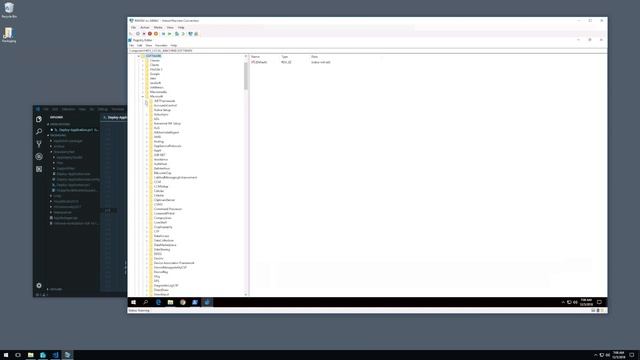Screen dimensions: 640x360
Task: Open File Explorer in the VM taskbar
Action: pos(171,302)
